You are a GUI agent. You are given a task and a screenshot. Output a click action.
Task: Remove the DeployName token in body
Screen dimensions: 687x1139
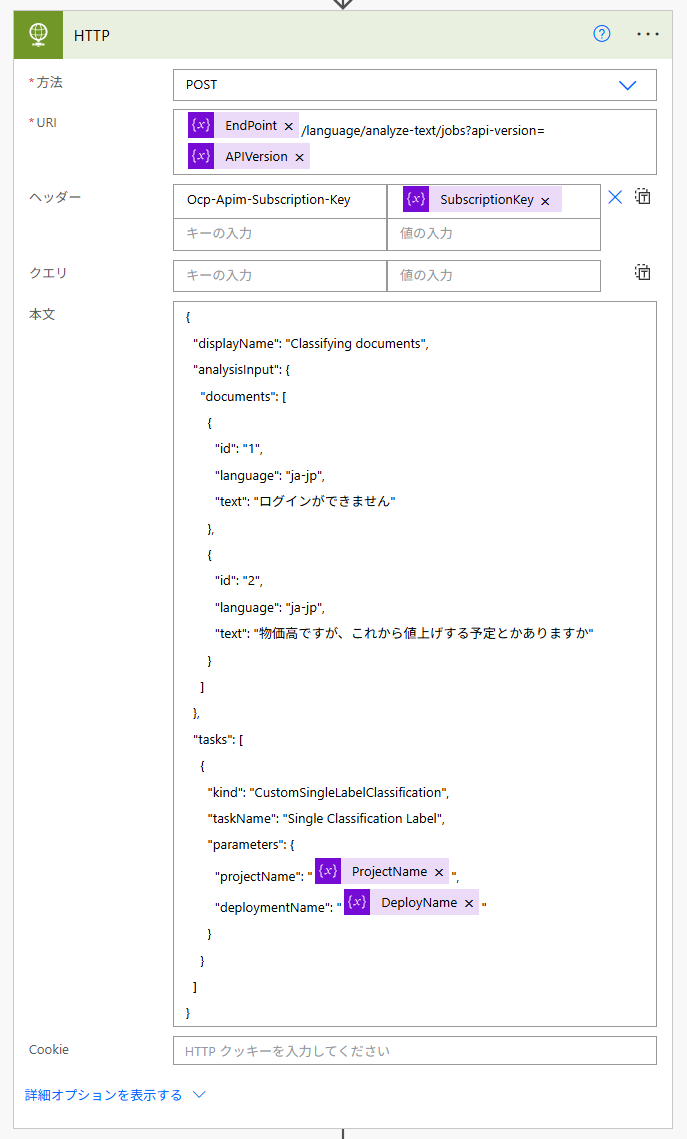click(469, 903)
